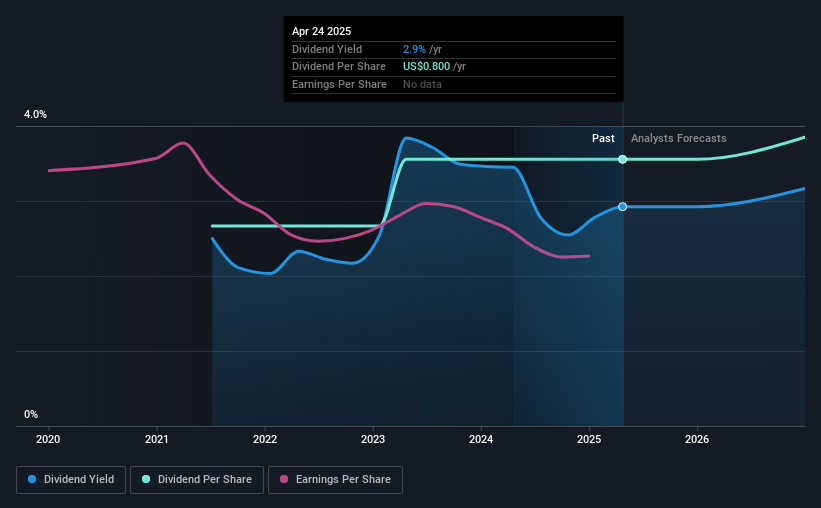821x508 pixels.
Task: Click the Analysts Forecasts label
Action: coord(679,138)
